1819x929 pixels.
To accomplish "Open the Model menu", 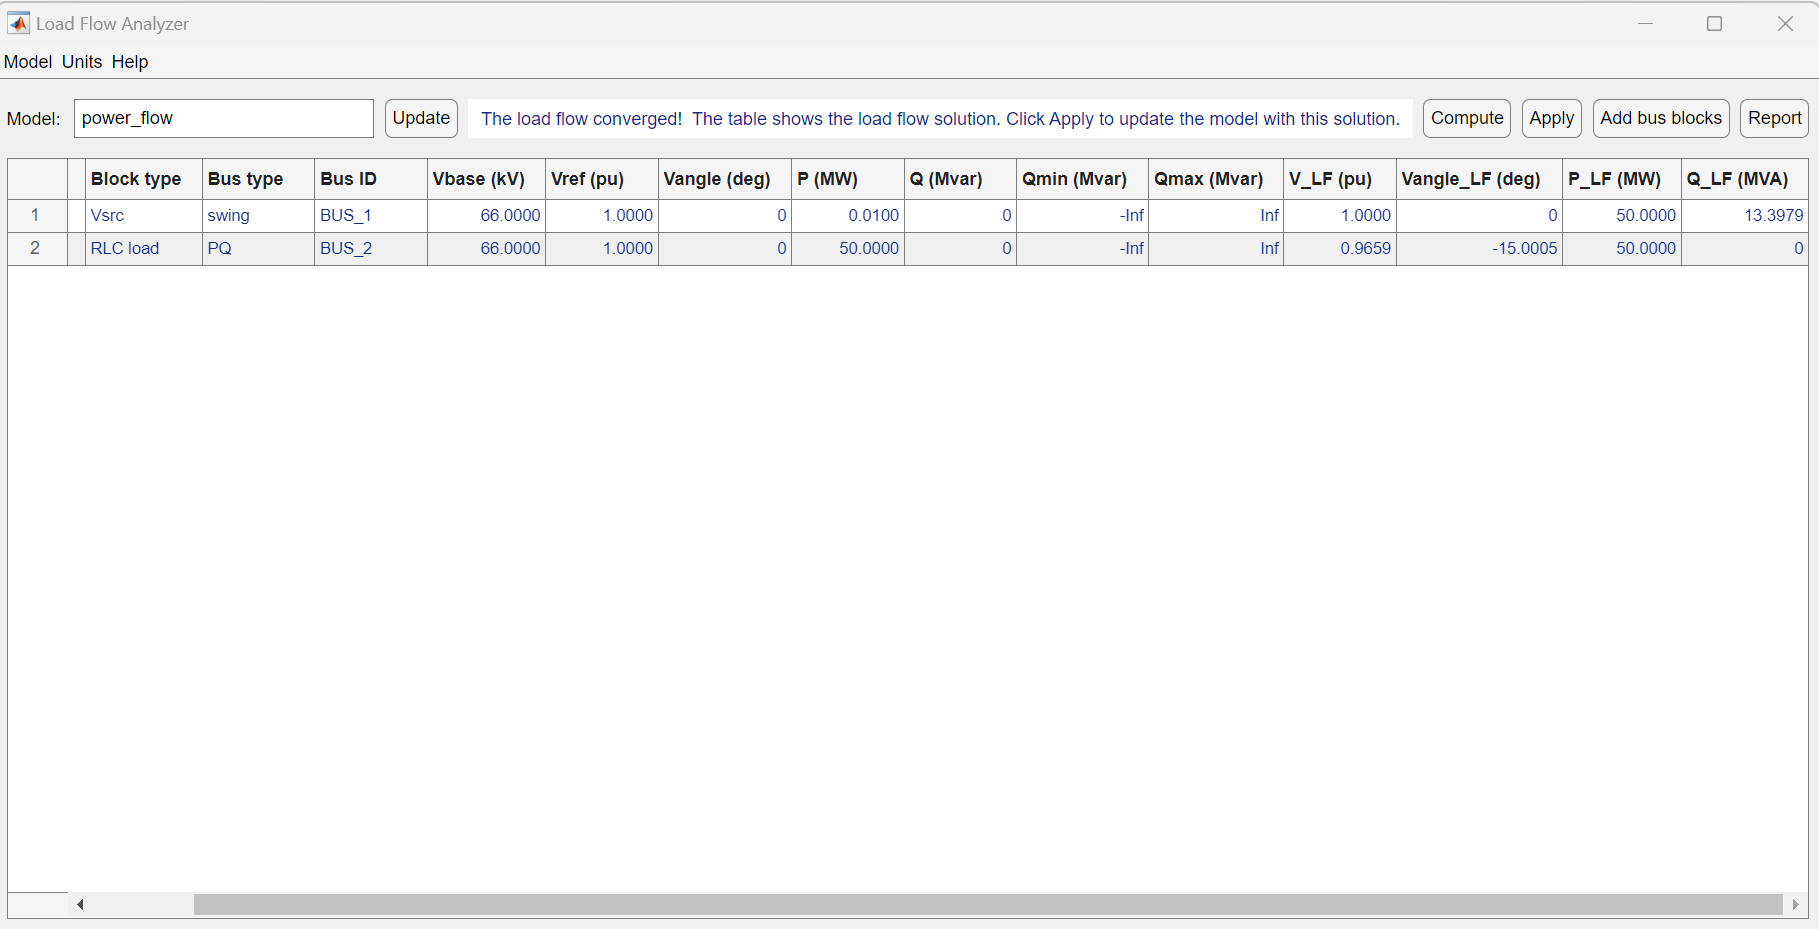I will coord(27,61).
